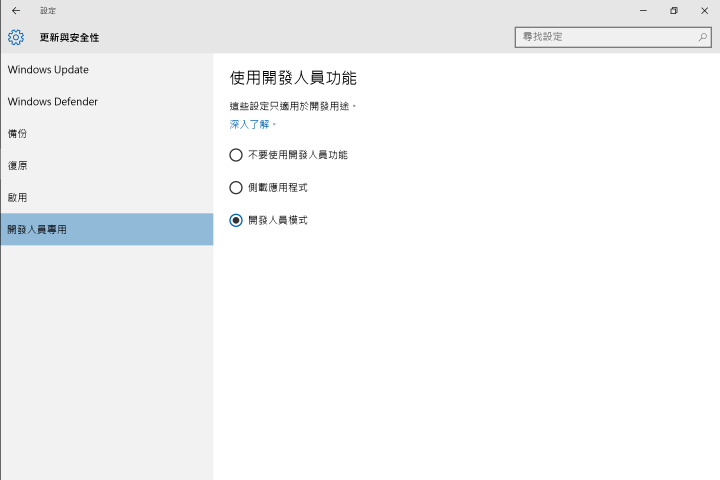
Task: Switch to Windows Defender section
Action: [107, 102]
